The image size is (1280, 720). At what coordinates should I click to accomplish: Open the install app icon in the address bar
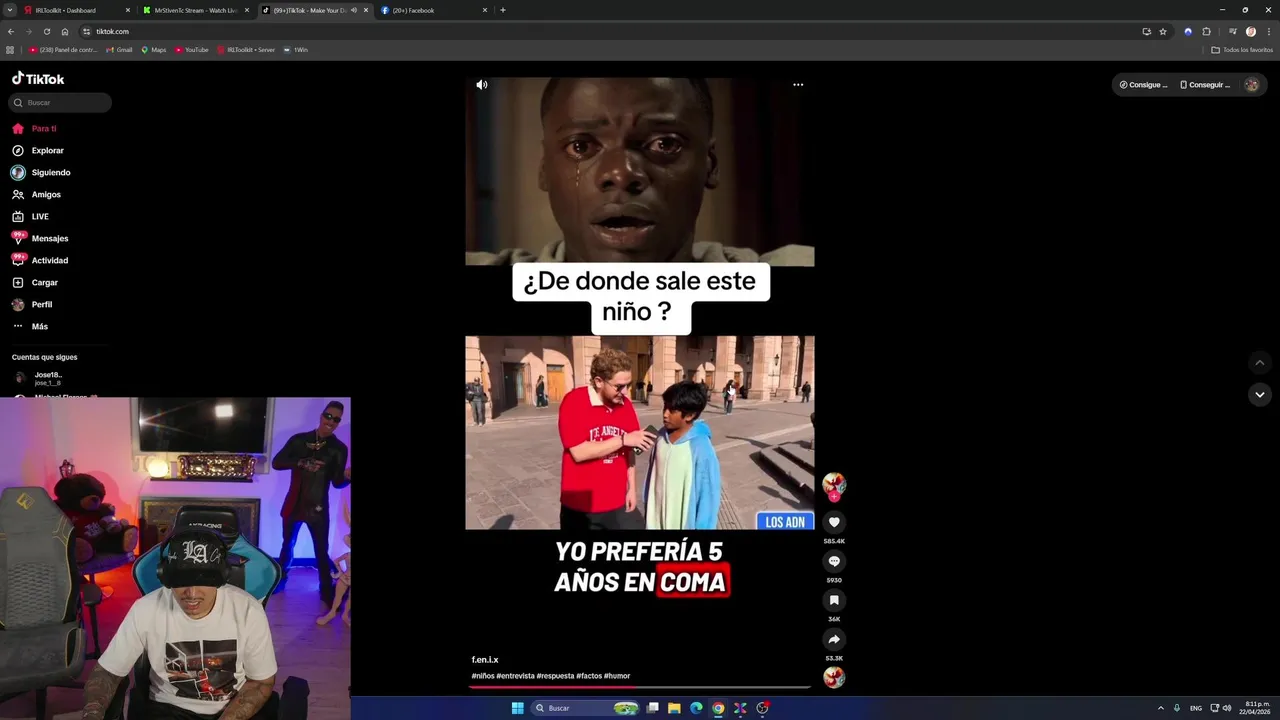click(1146, 31)
